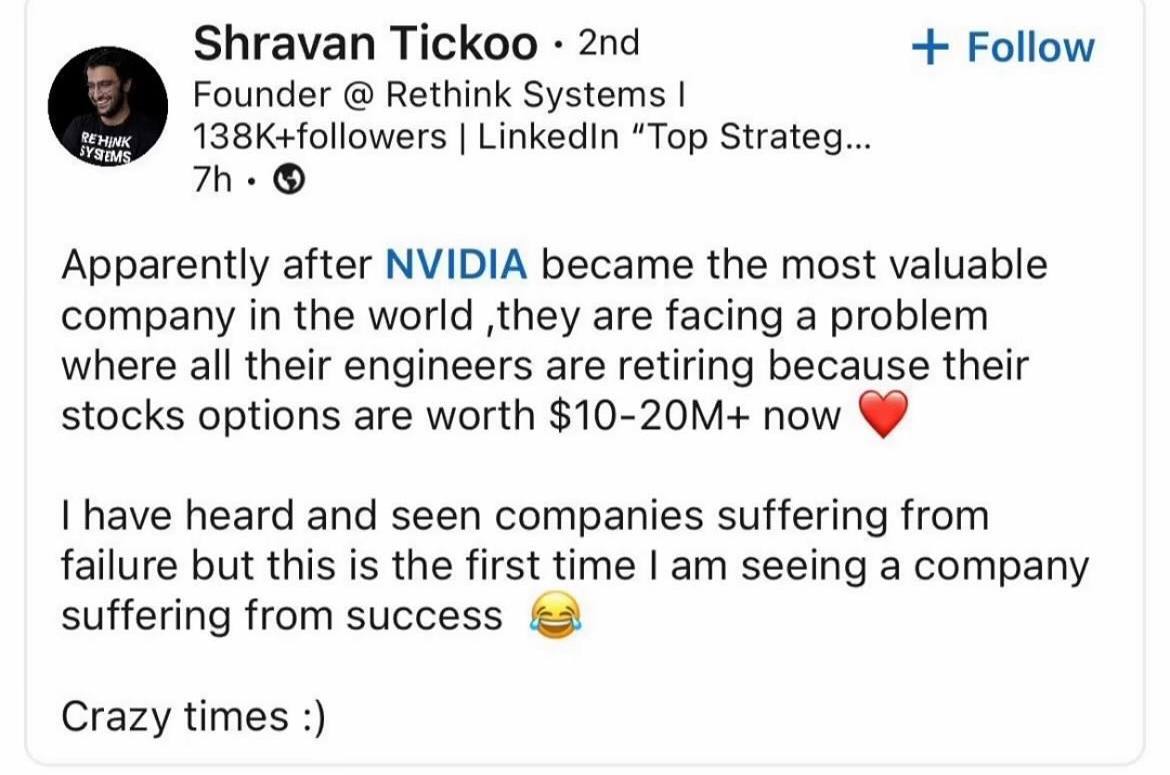Open Shravan Tickoo's profile photo
This screenshot has height=775, width=1170.
click(107, 106)
